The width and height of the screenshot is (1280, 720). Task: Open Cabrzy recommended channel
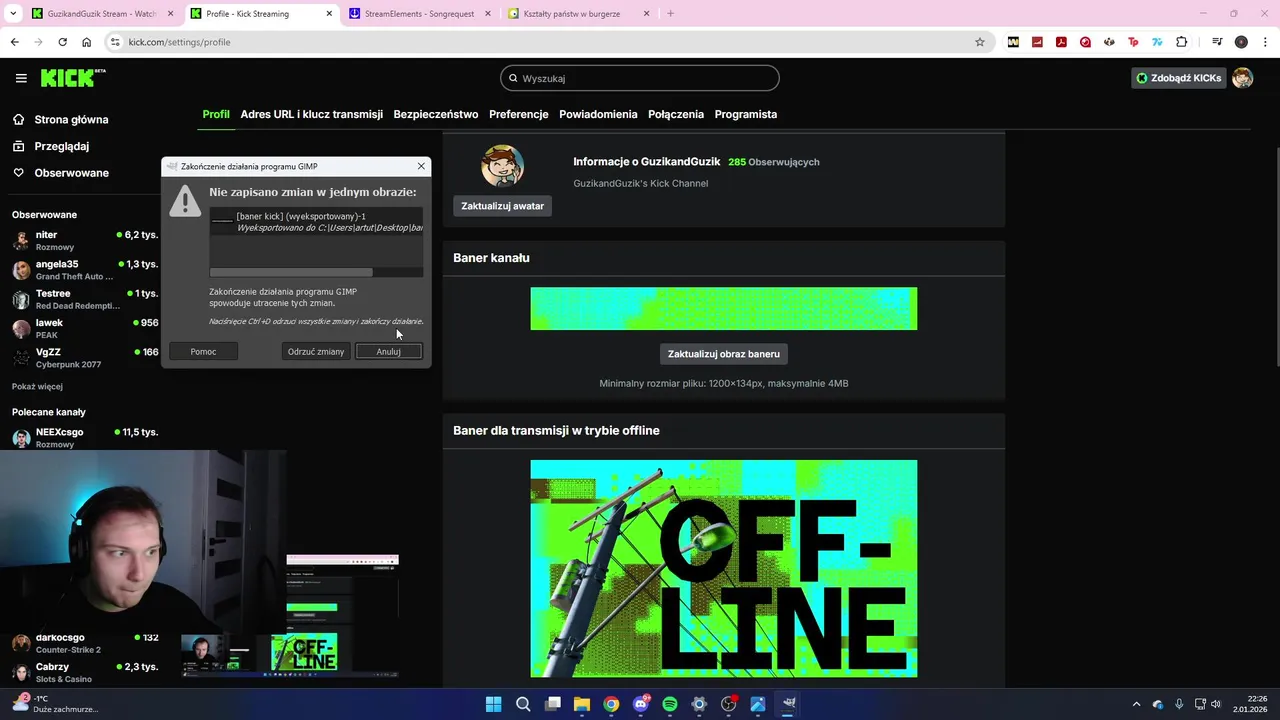(x=85, y=672)
